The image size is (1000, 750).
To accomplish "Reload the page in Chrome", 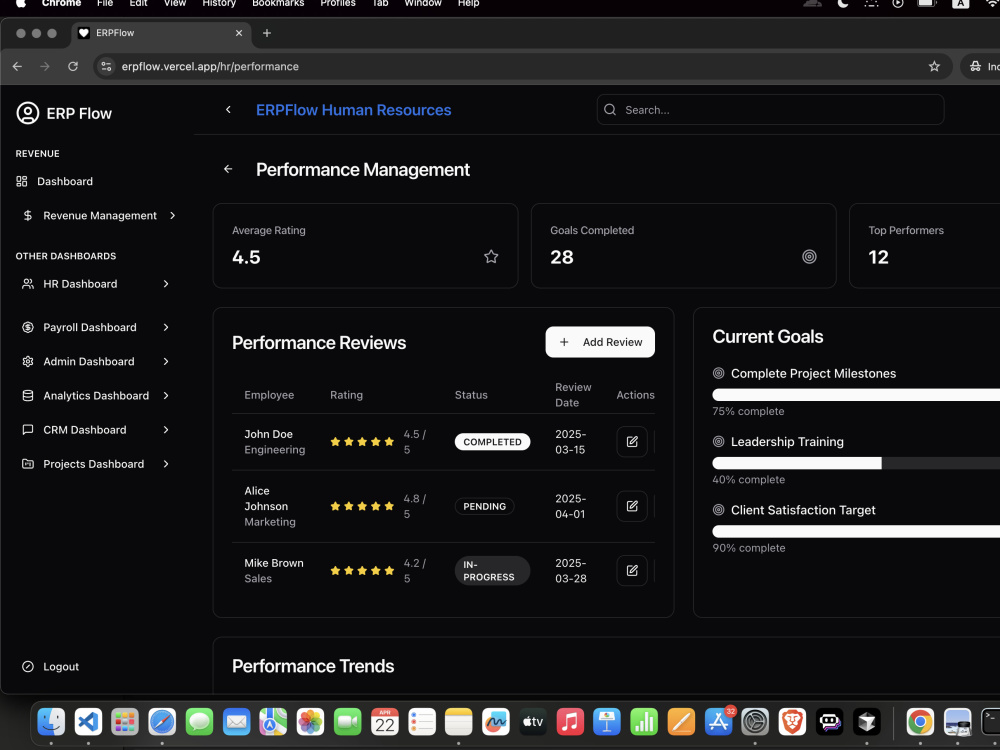I will tap(73, 66).
